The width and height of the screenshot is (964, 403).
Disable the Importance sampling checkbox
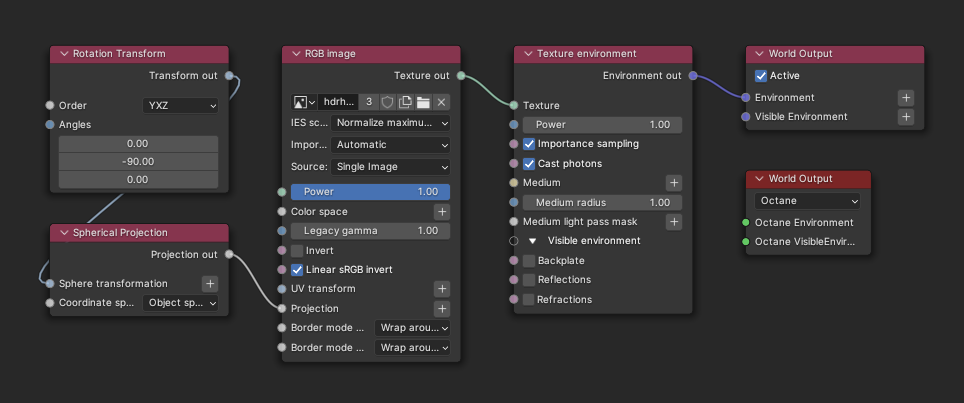530,144
